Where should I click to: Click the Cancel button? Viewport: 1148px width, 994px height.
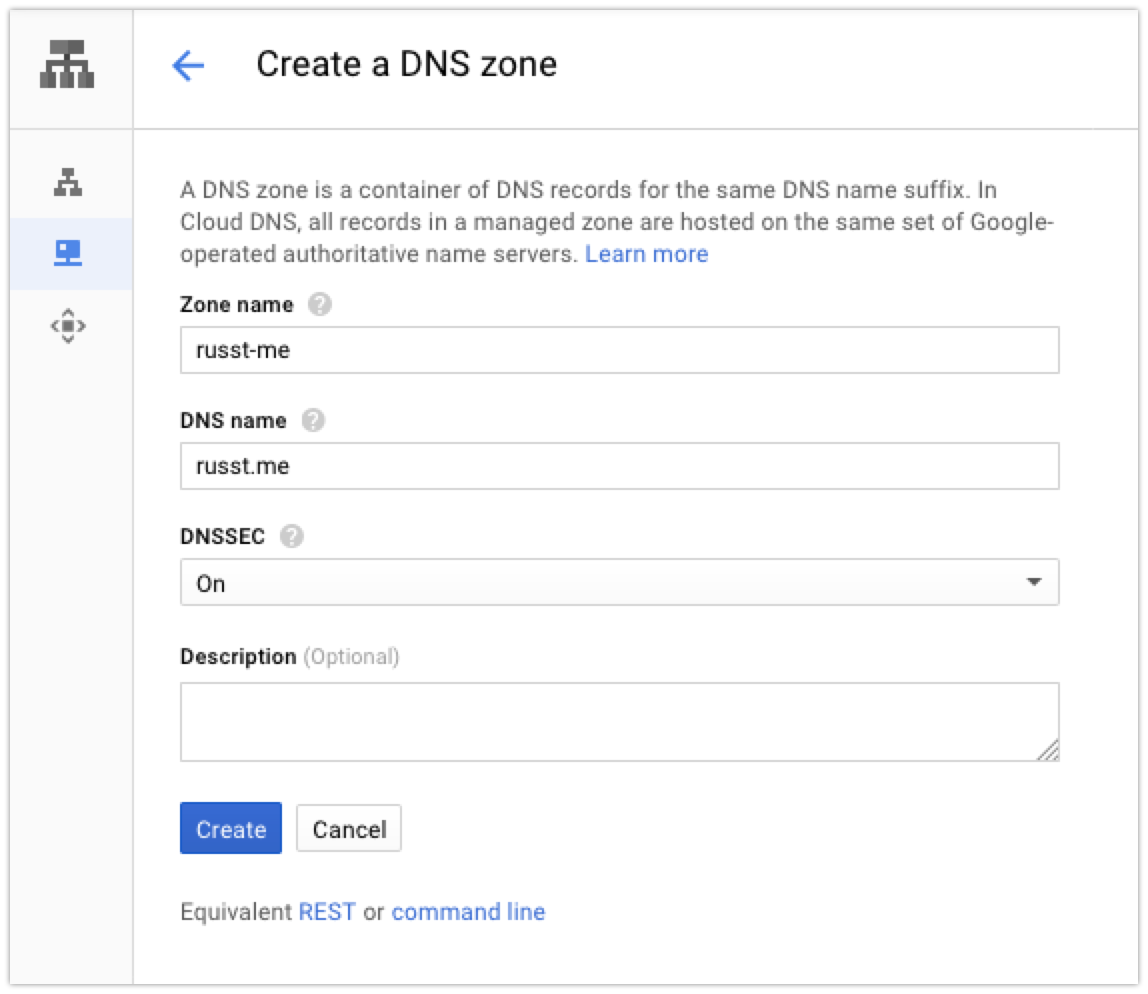[x=349, y=829]
